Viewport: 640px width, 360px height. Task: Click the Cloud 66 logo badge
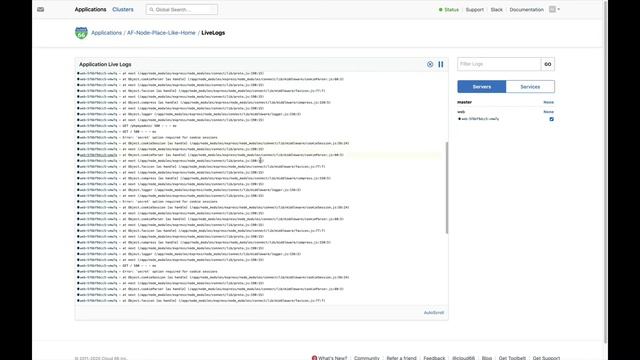(81, 33)
